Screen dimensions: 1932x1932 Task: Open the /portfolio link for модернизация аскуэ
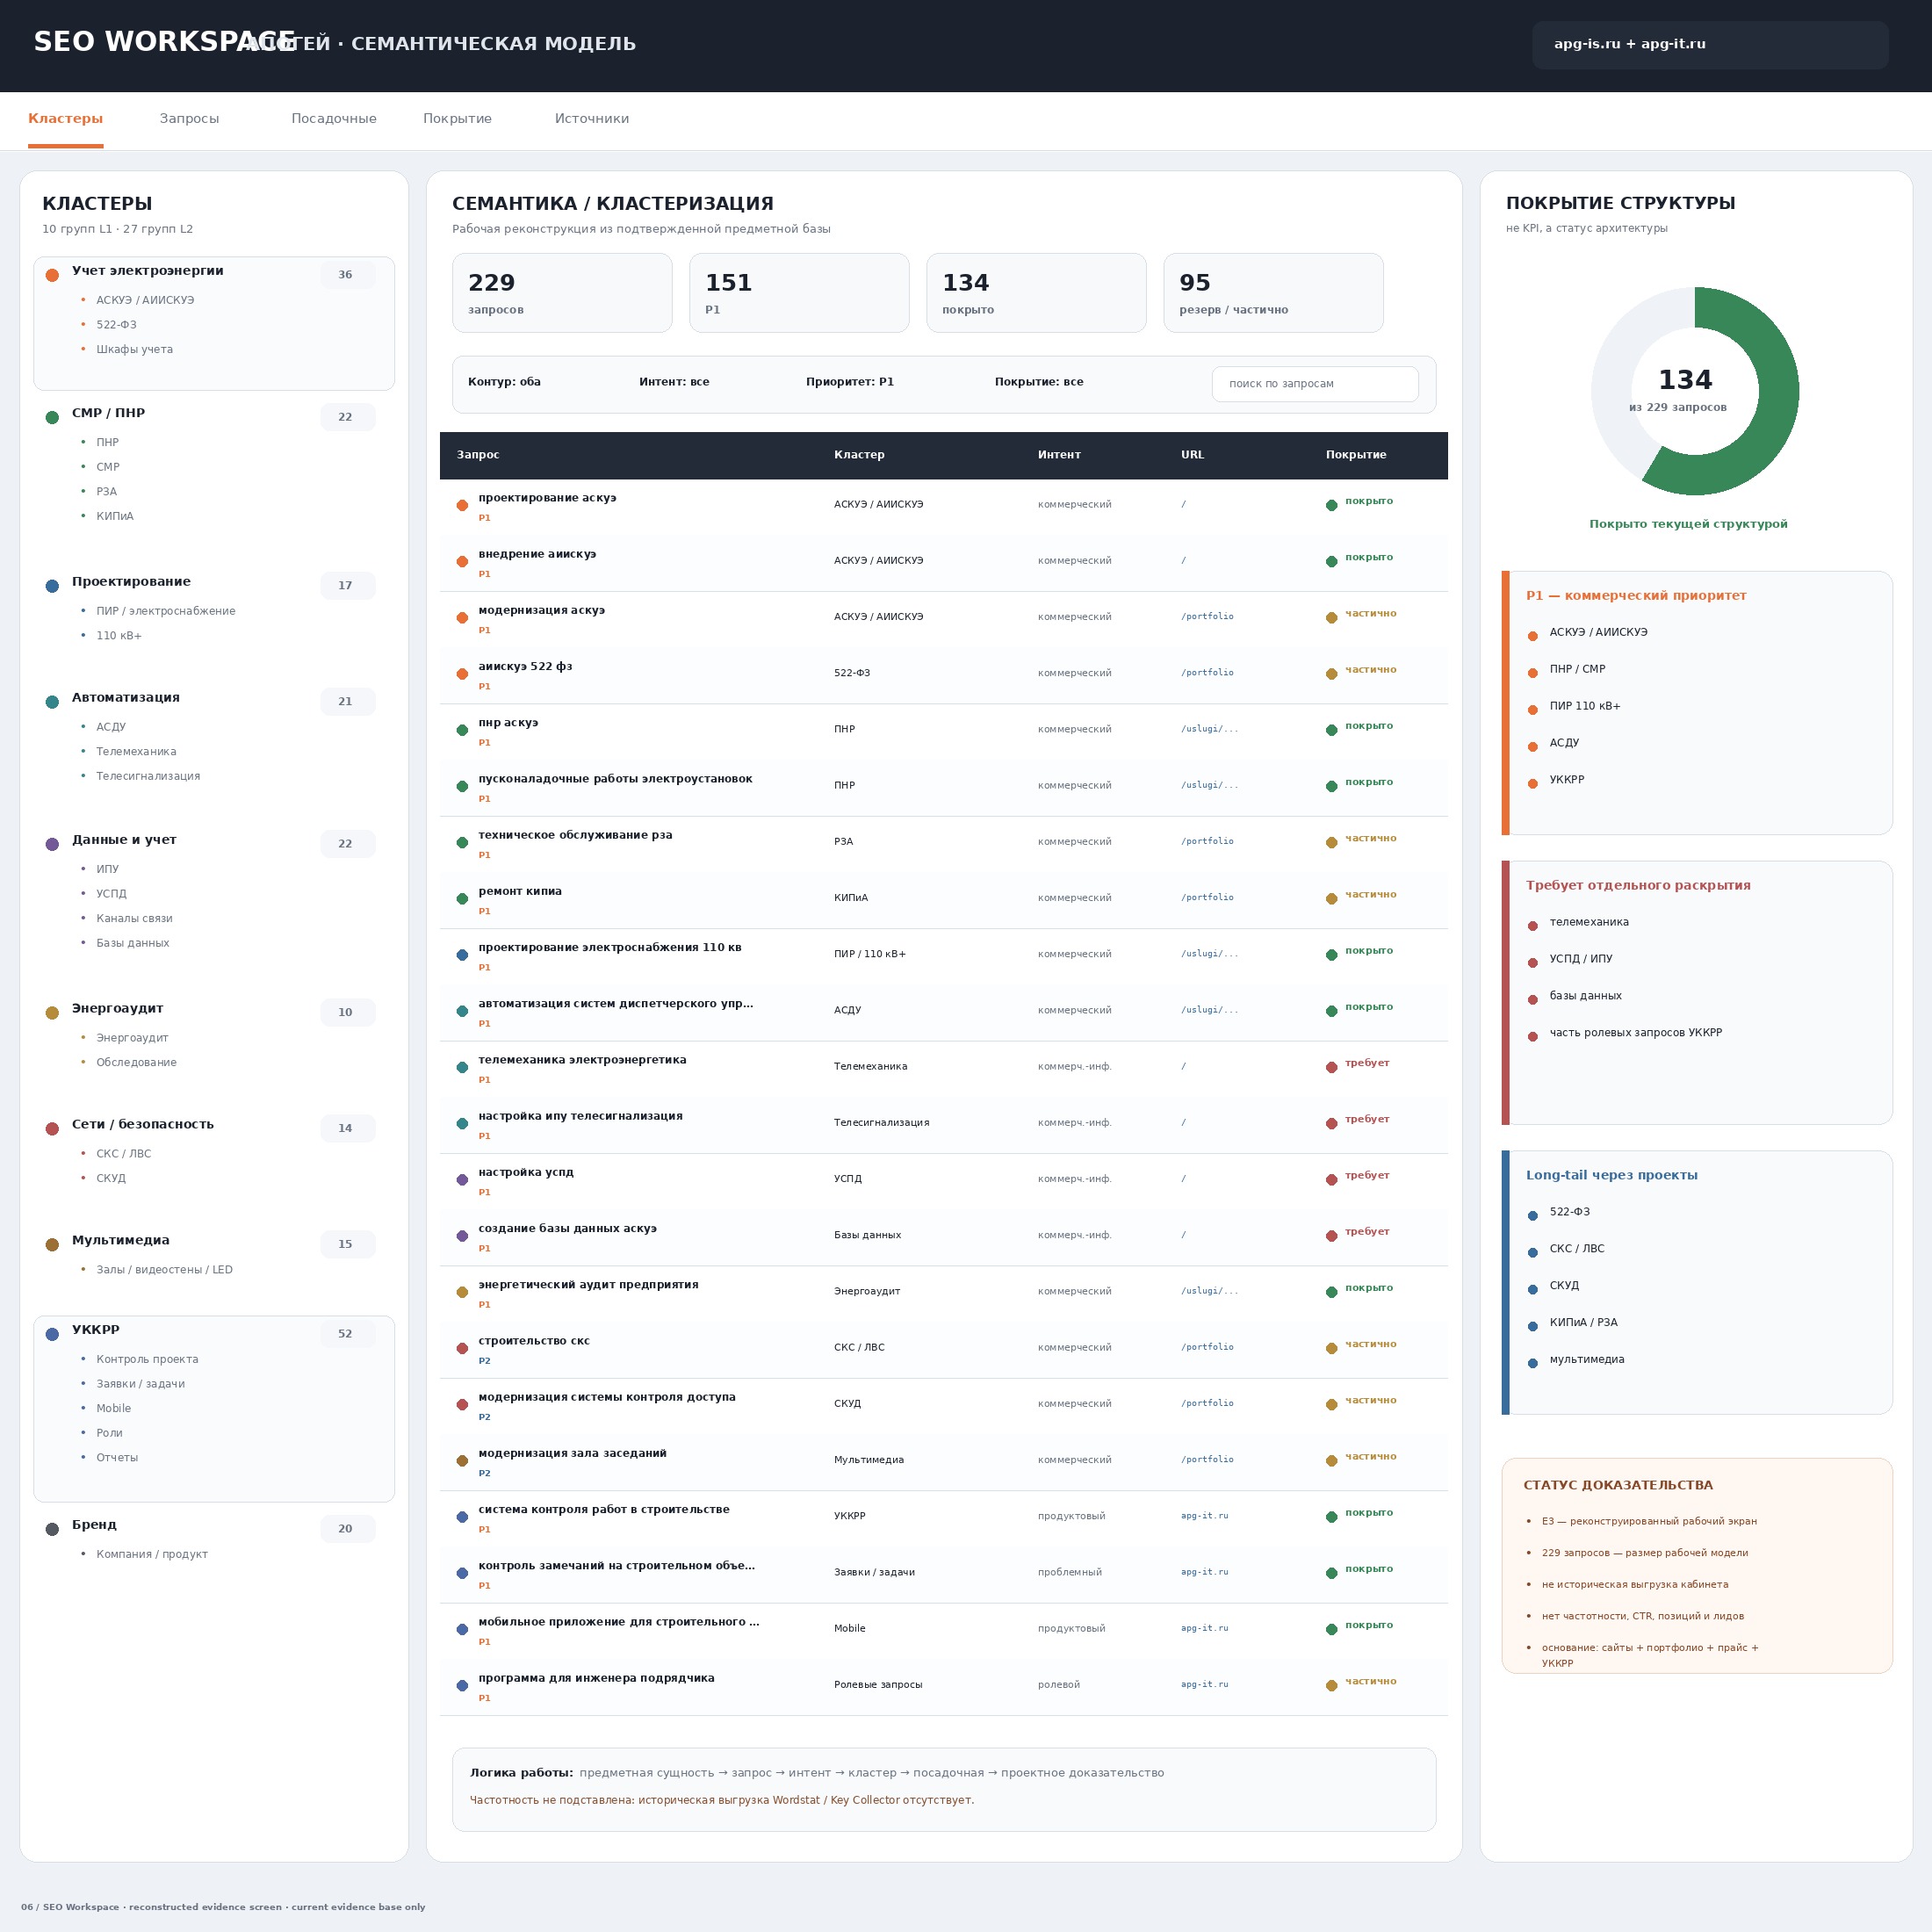[1207, 616]
